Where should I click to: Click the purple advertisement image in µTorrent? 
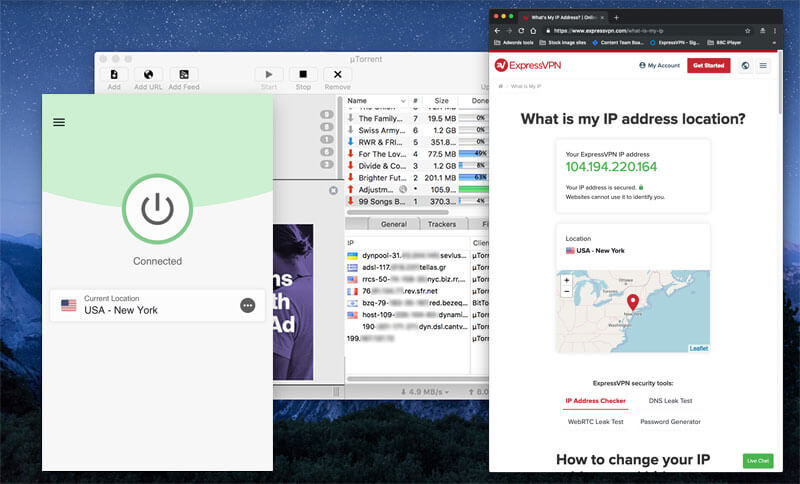pyautogui.click(x=293, y=302)
